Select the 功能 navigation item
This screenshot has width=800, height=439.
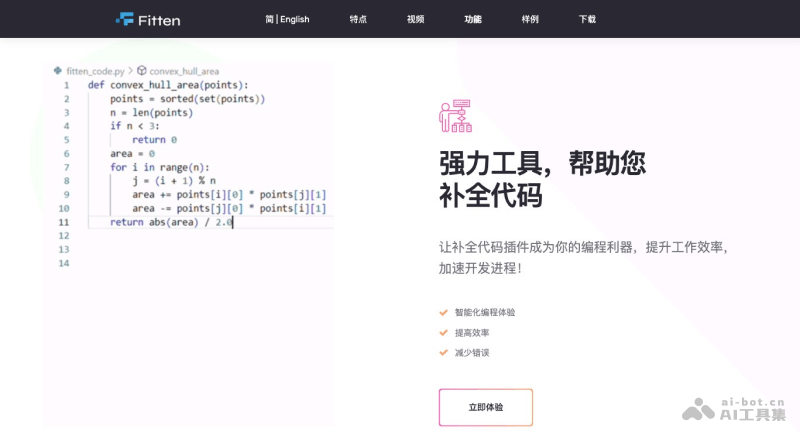(x=473, y=19)
